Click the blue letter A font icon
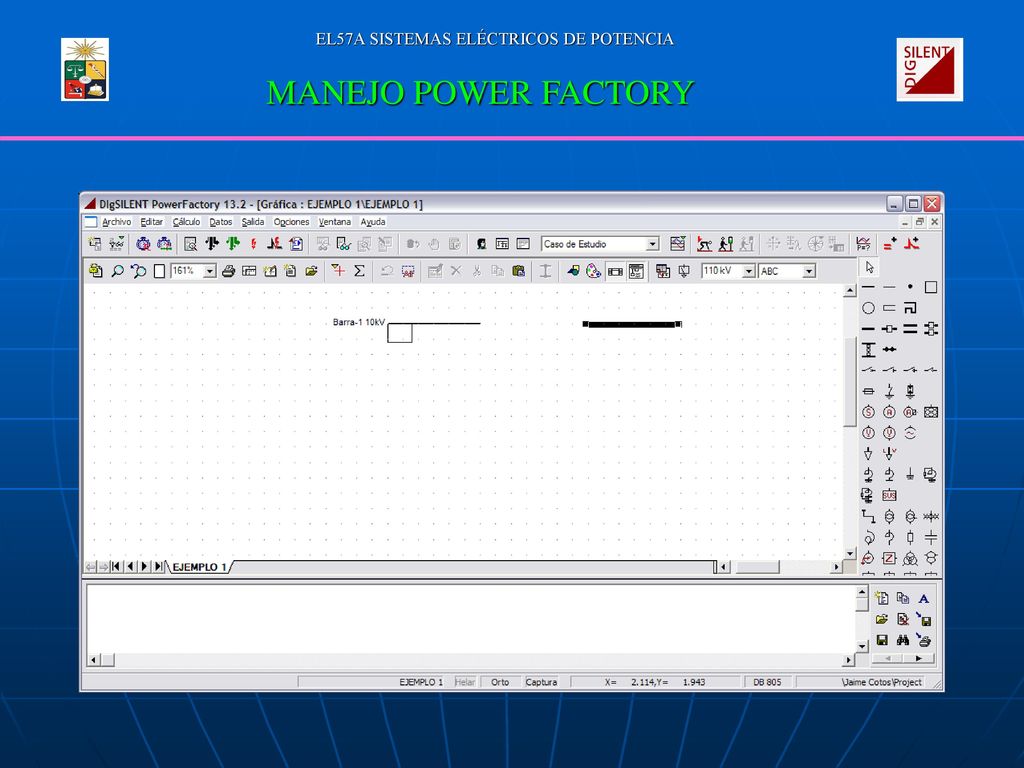This screenshot has width=1024, height=768. coord(923,599)
